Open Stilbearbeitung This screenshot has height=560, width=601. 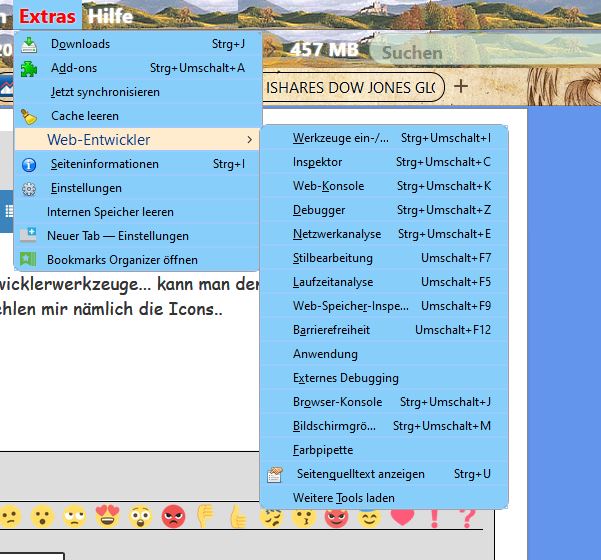click(384, 258)
